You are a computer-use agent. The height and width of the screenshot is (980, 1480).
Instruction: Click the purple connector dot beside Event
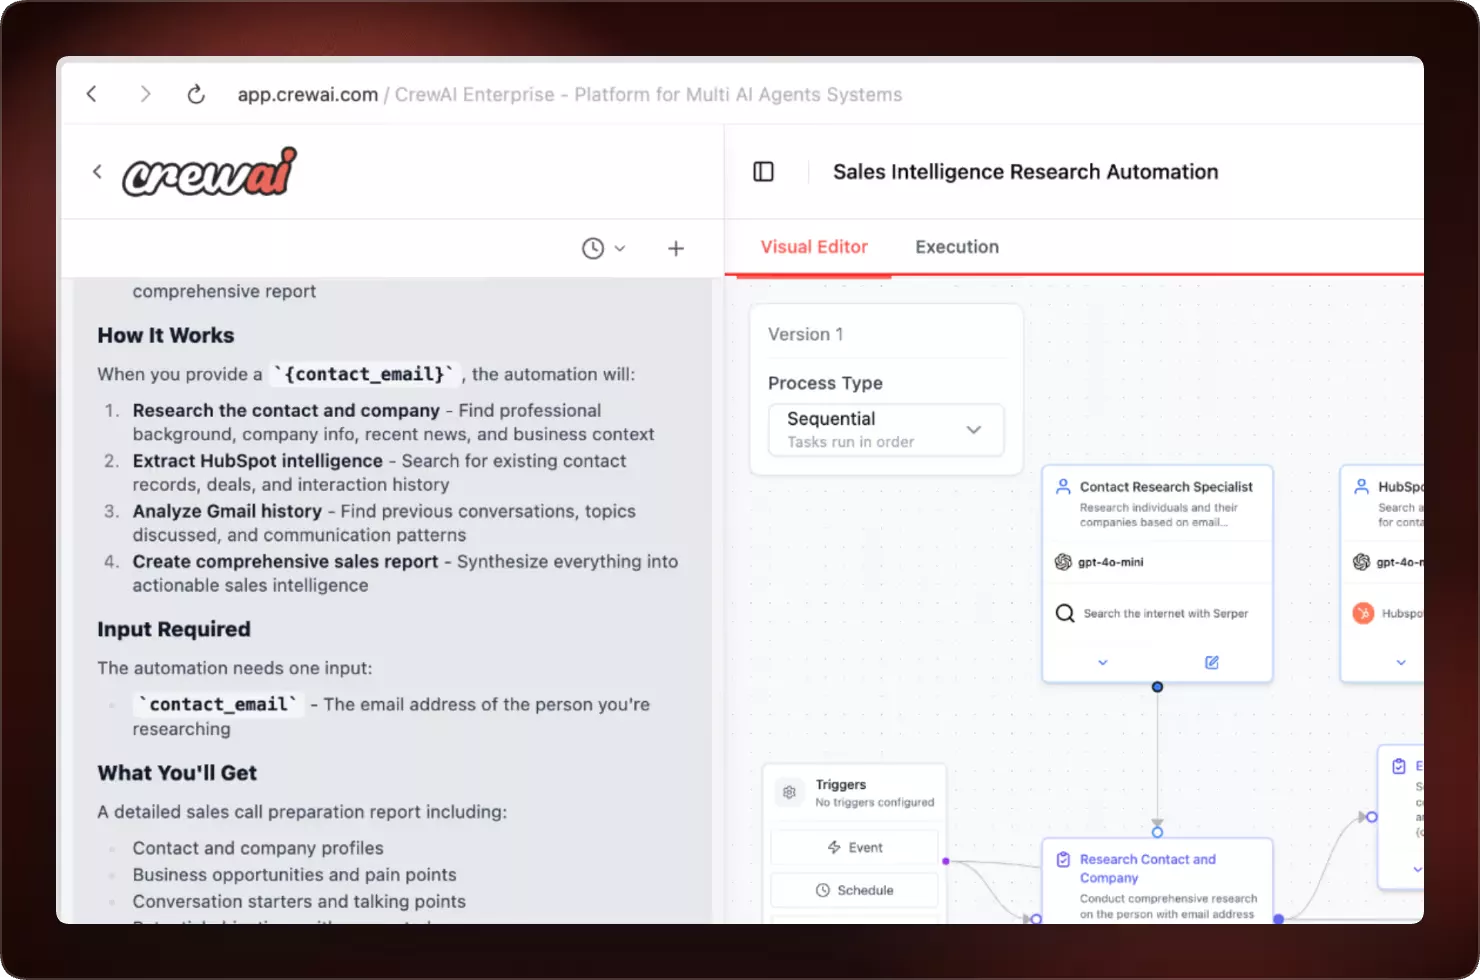(946, 861)
